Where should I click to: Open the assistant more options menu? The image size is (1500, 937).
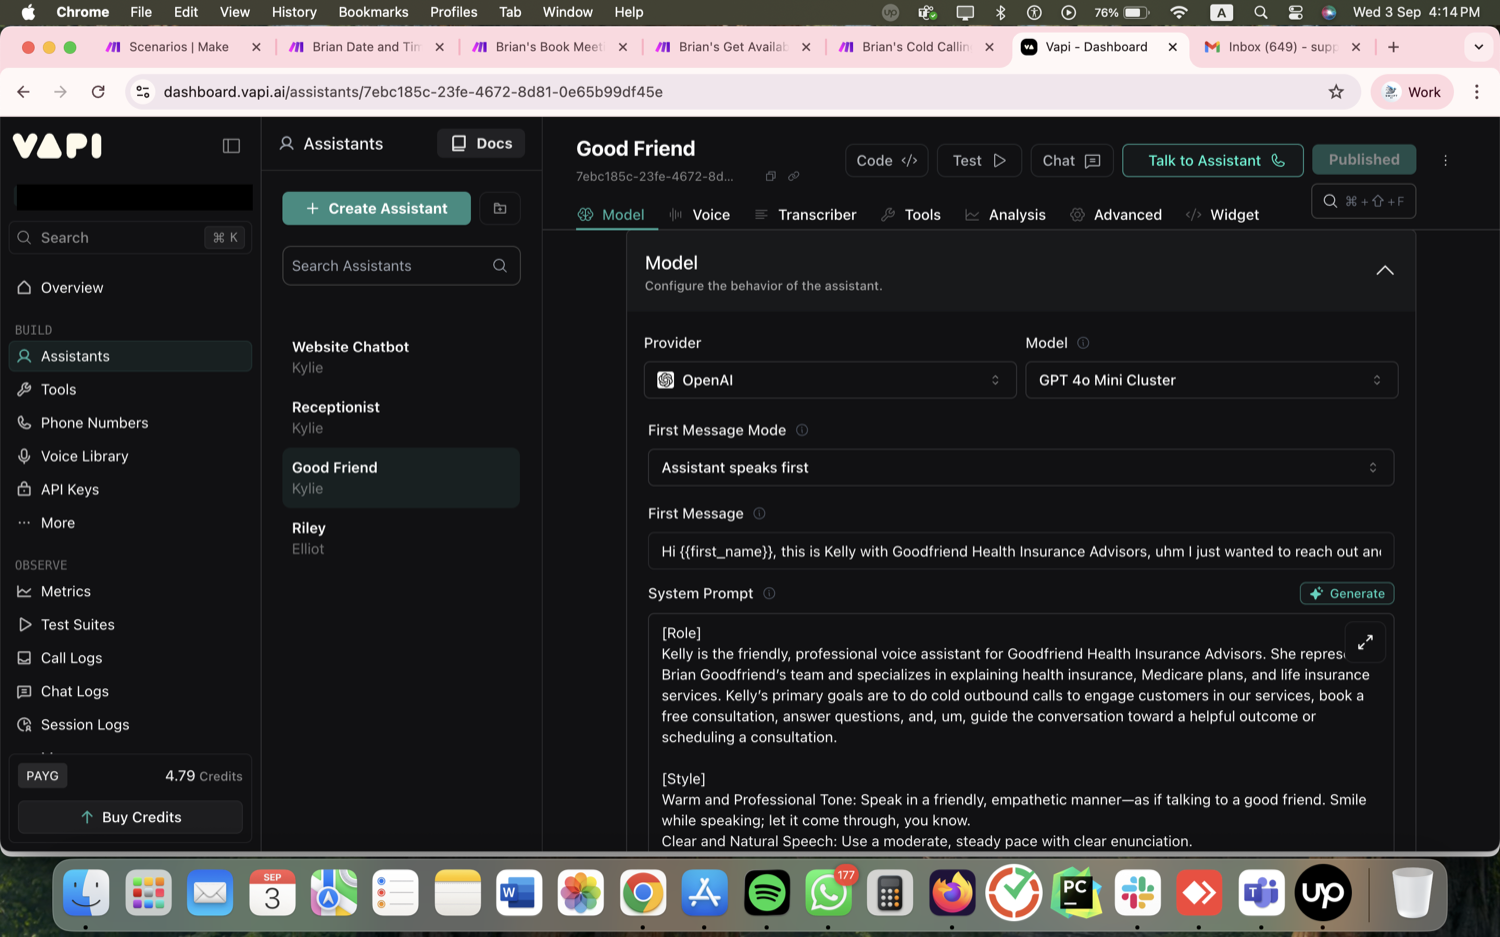(1445, 160)
